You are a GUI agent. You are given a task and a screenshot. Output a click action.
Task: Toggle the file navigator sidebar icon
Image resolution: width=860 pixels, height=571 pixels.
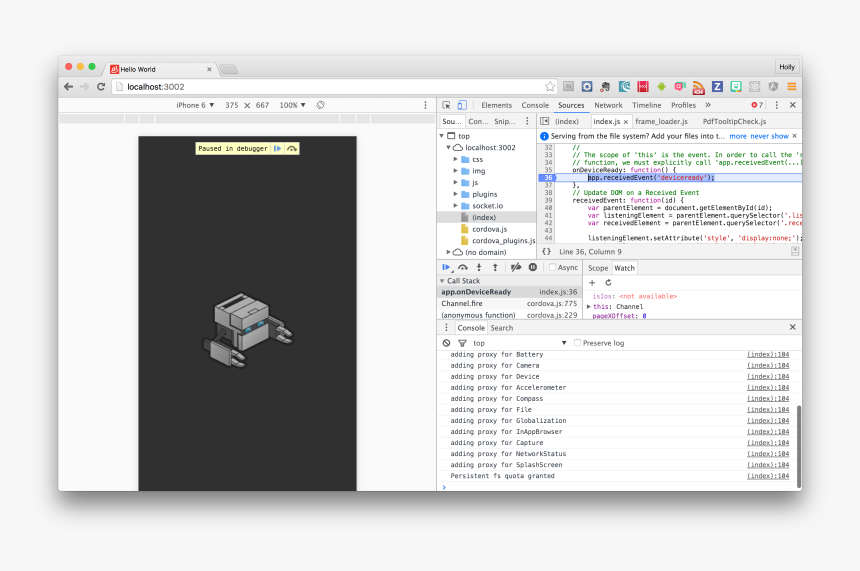click(x=545, y=121)
